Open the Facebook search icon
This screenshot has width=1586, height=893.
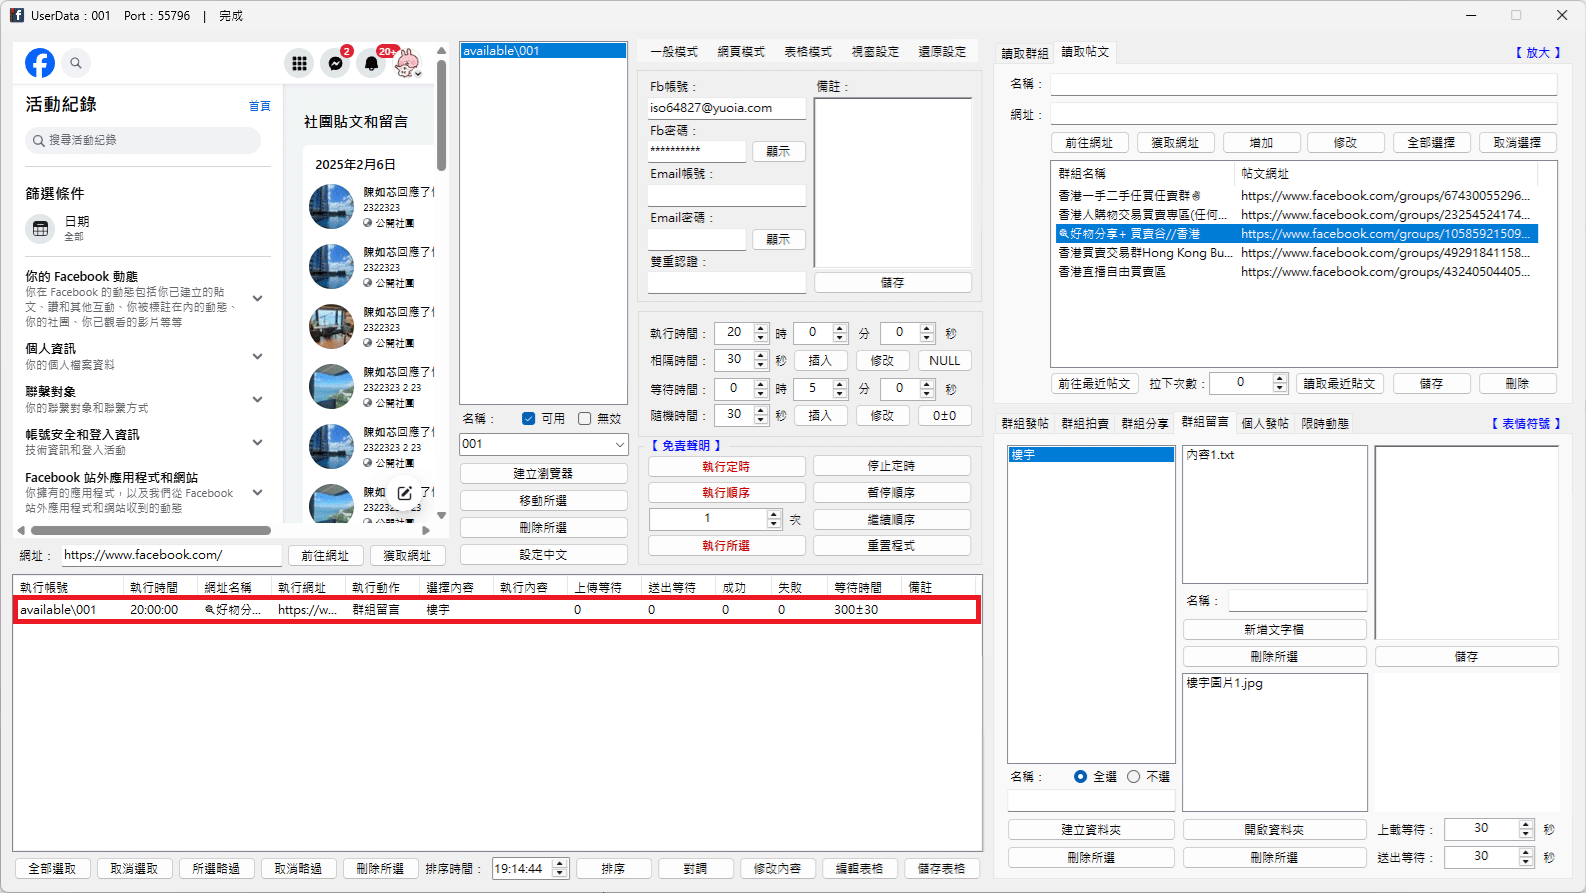pos(76,63)
